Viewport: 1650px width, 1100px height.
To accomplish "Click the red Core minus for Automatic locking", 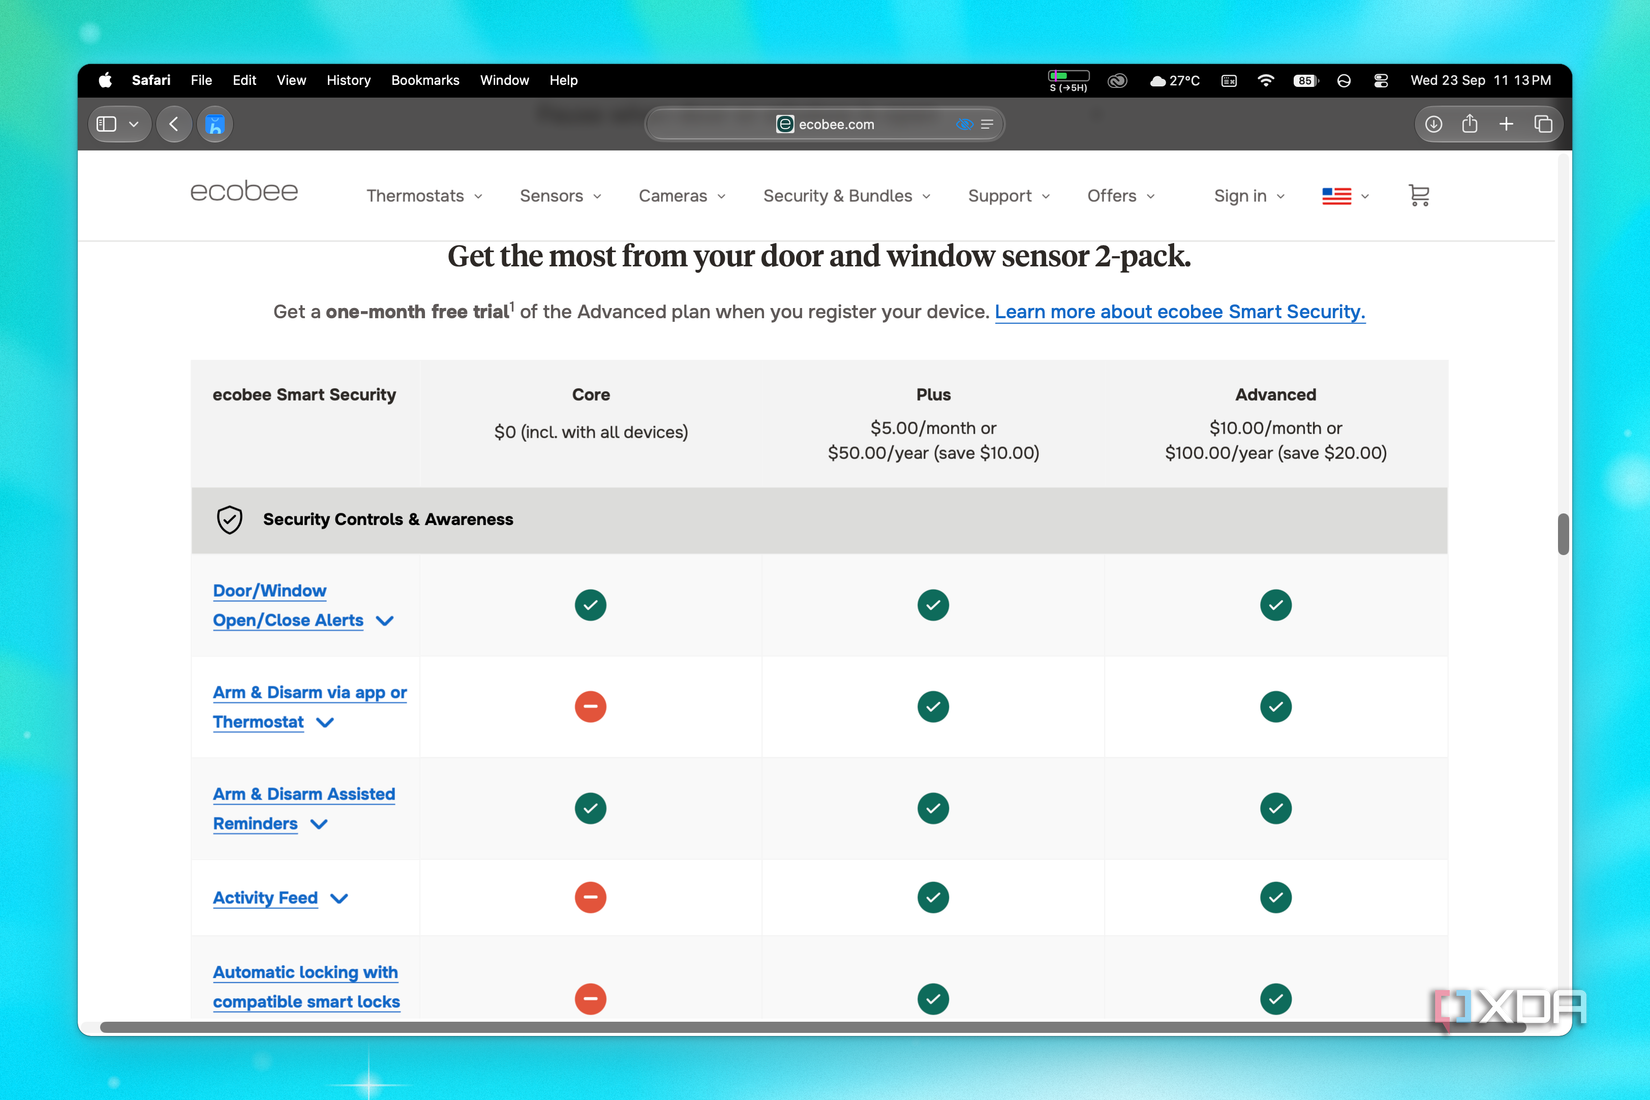I will (590, 999).
